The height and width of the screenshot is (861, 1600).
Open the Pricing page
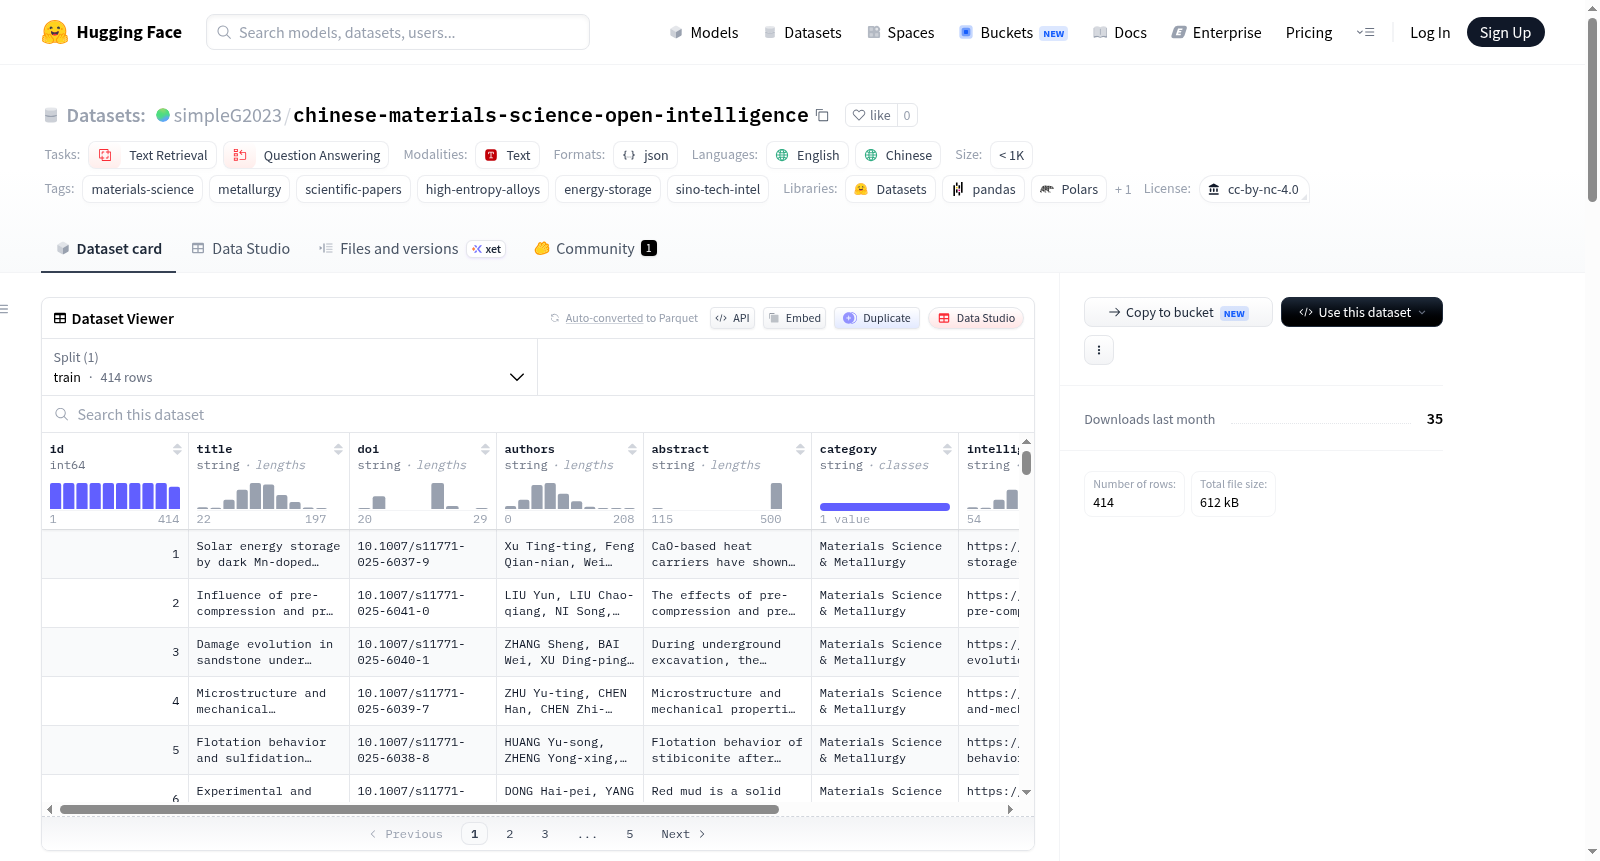click(1309, 32)
